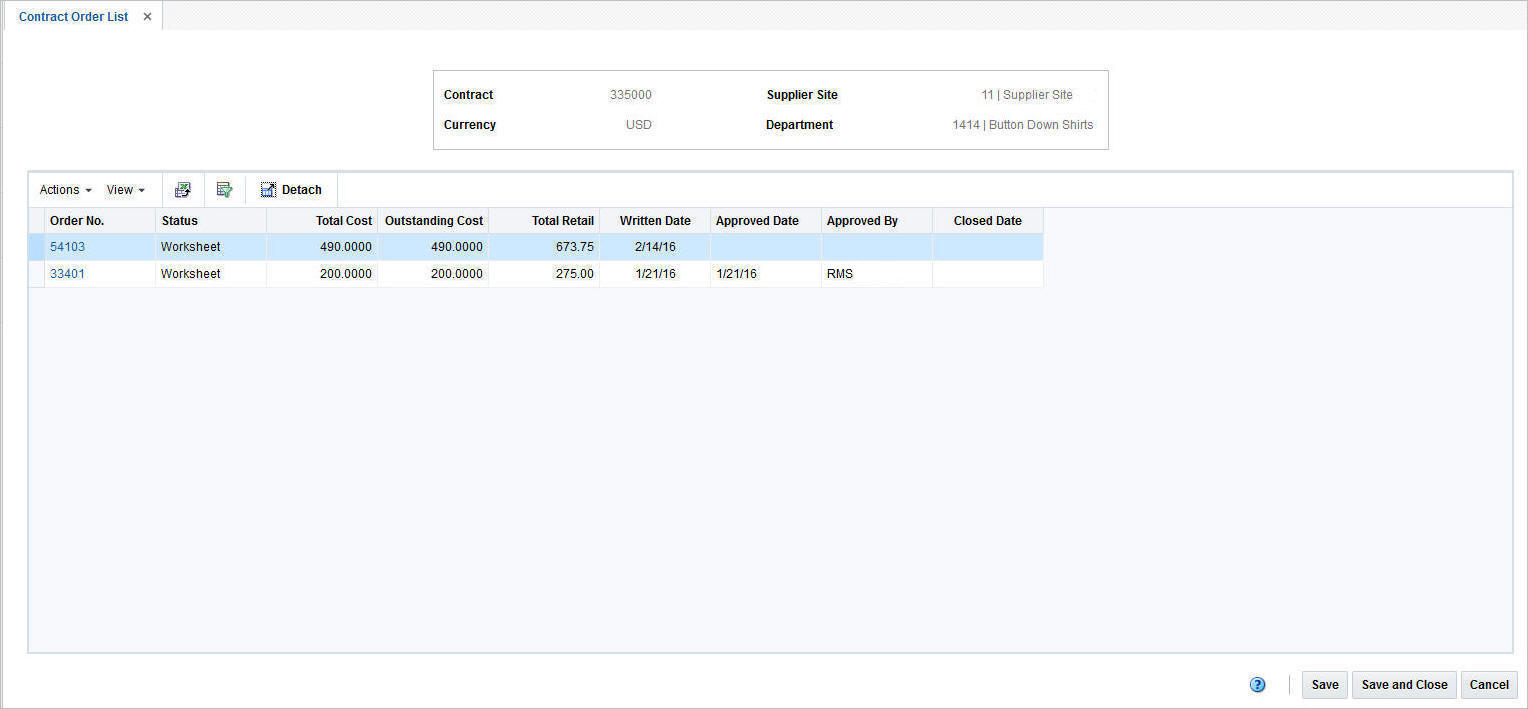The height and width of the screenshot is (709, 1528).
Task: Click the Cancel button
Action: 1489,684
